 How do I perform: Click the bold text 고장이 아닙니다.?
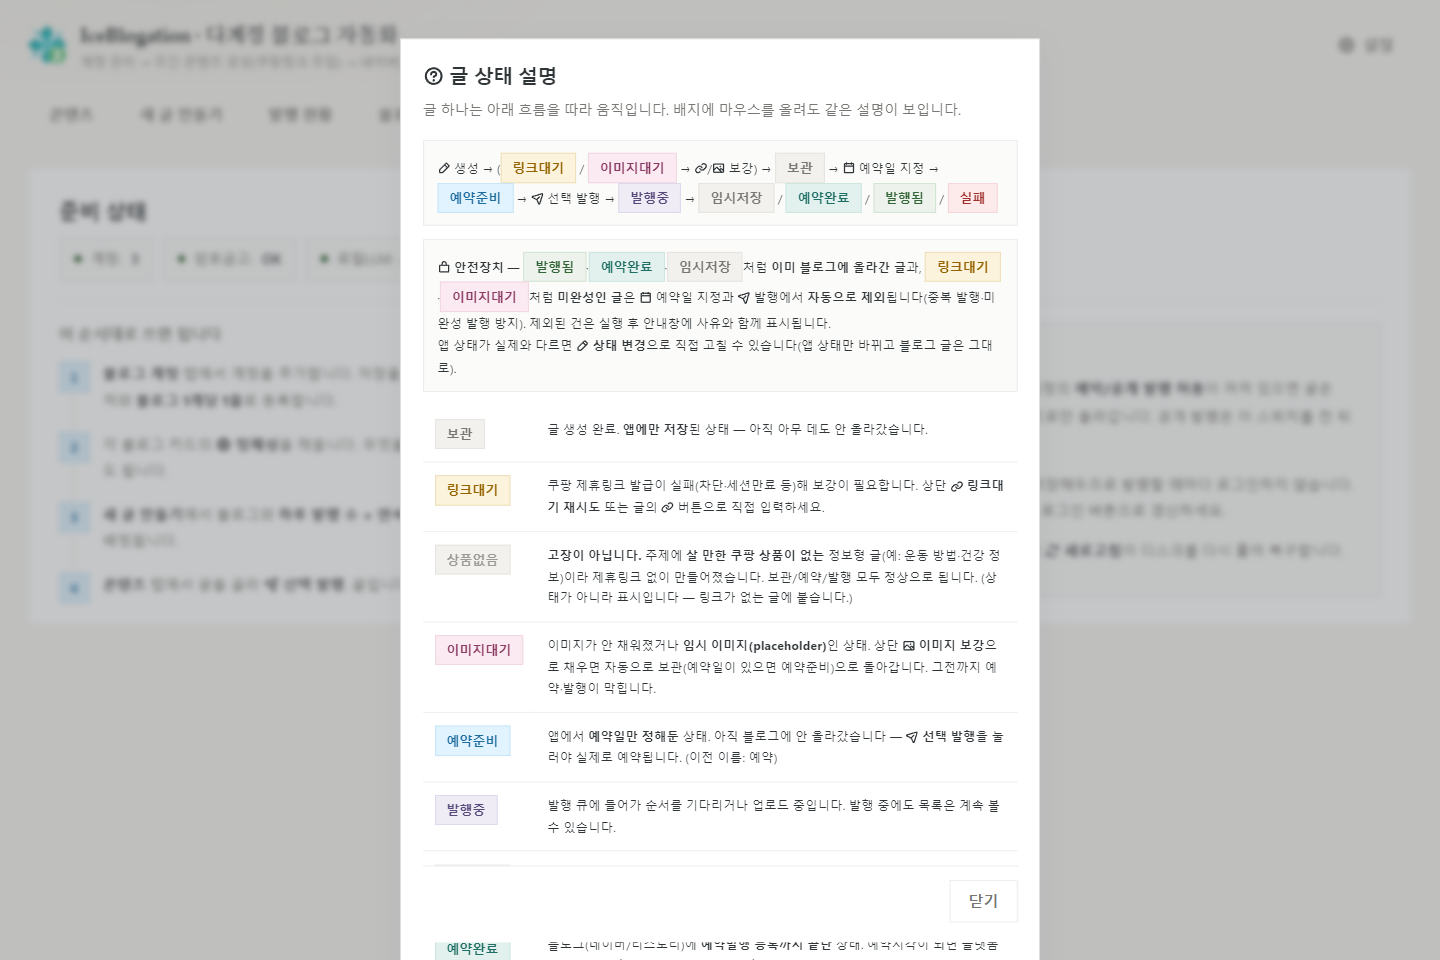click(594, 555)
